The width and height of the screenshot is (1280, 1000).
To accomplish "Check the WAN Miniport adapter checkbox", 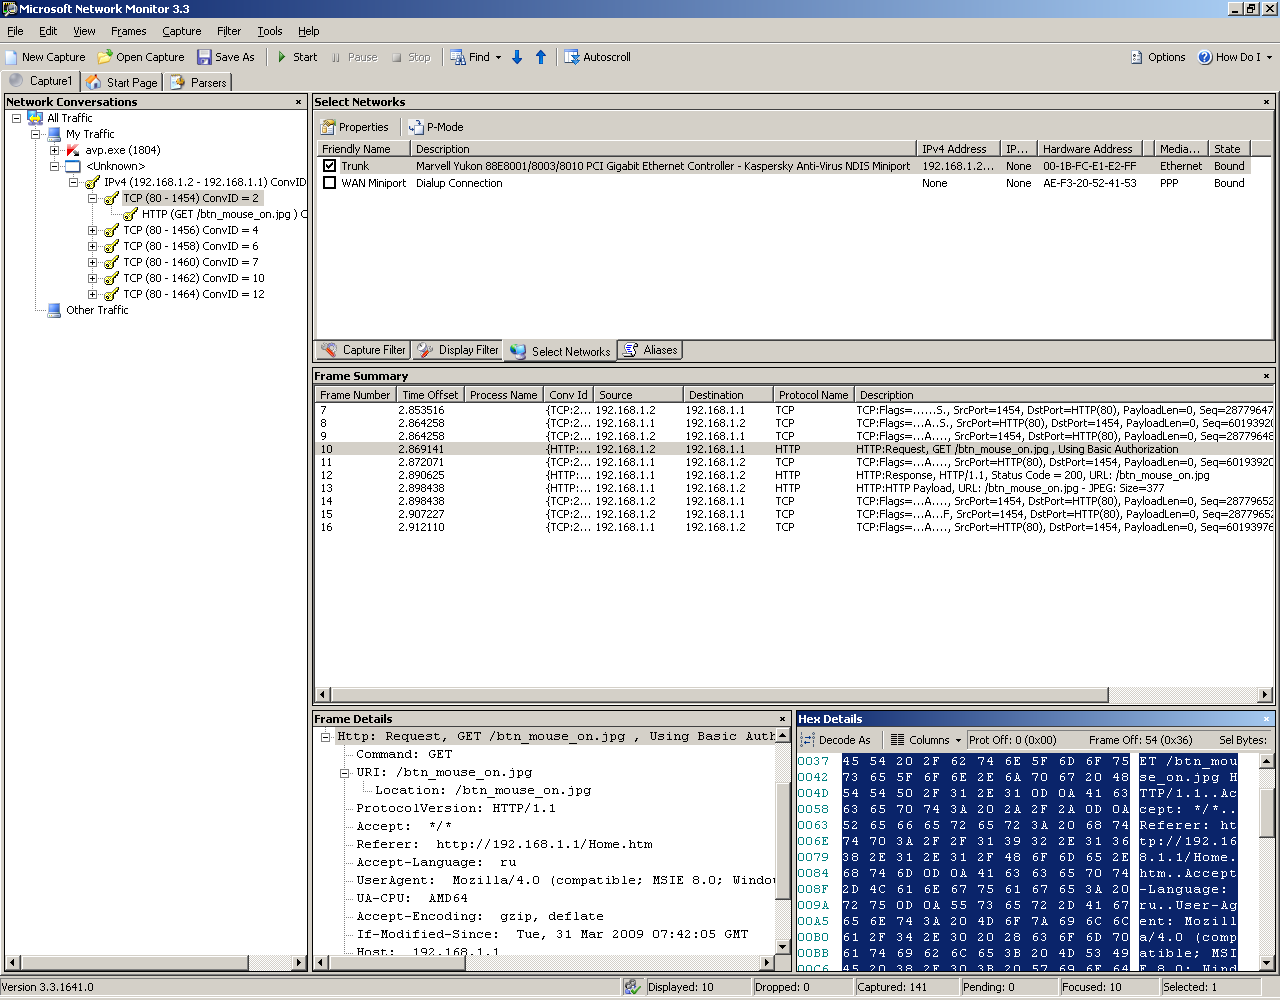I will tap(329, 183).
